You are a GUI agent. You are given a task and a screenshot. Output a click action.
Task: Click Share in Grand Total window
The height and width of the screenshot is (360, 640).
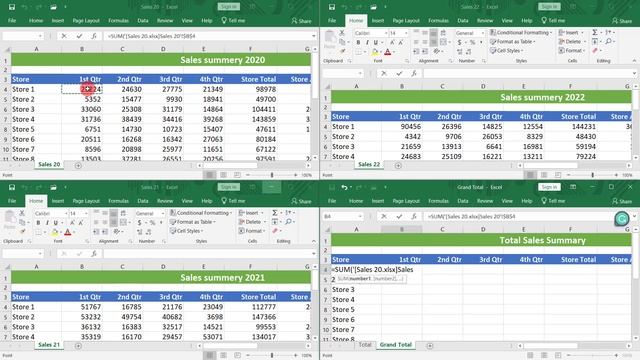coord(622,201)
